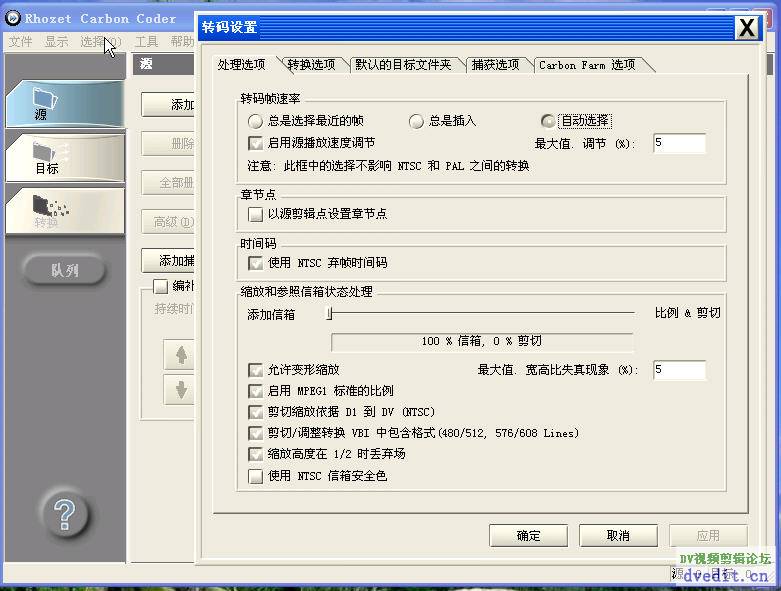Open the 选择 menu
The width and height of the screenshot is (781, 591).
(100, 42)
